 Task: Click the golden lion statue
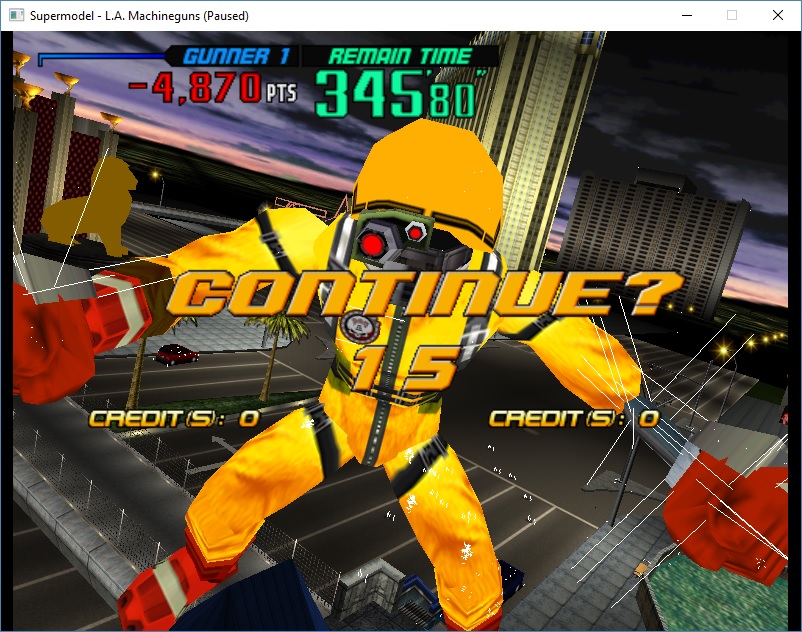click(x=91, y=206)
